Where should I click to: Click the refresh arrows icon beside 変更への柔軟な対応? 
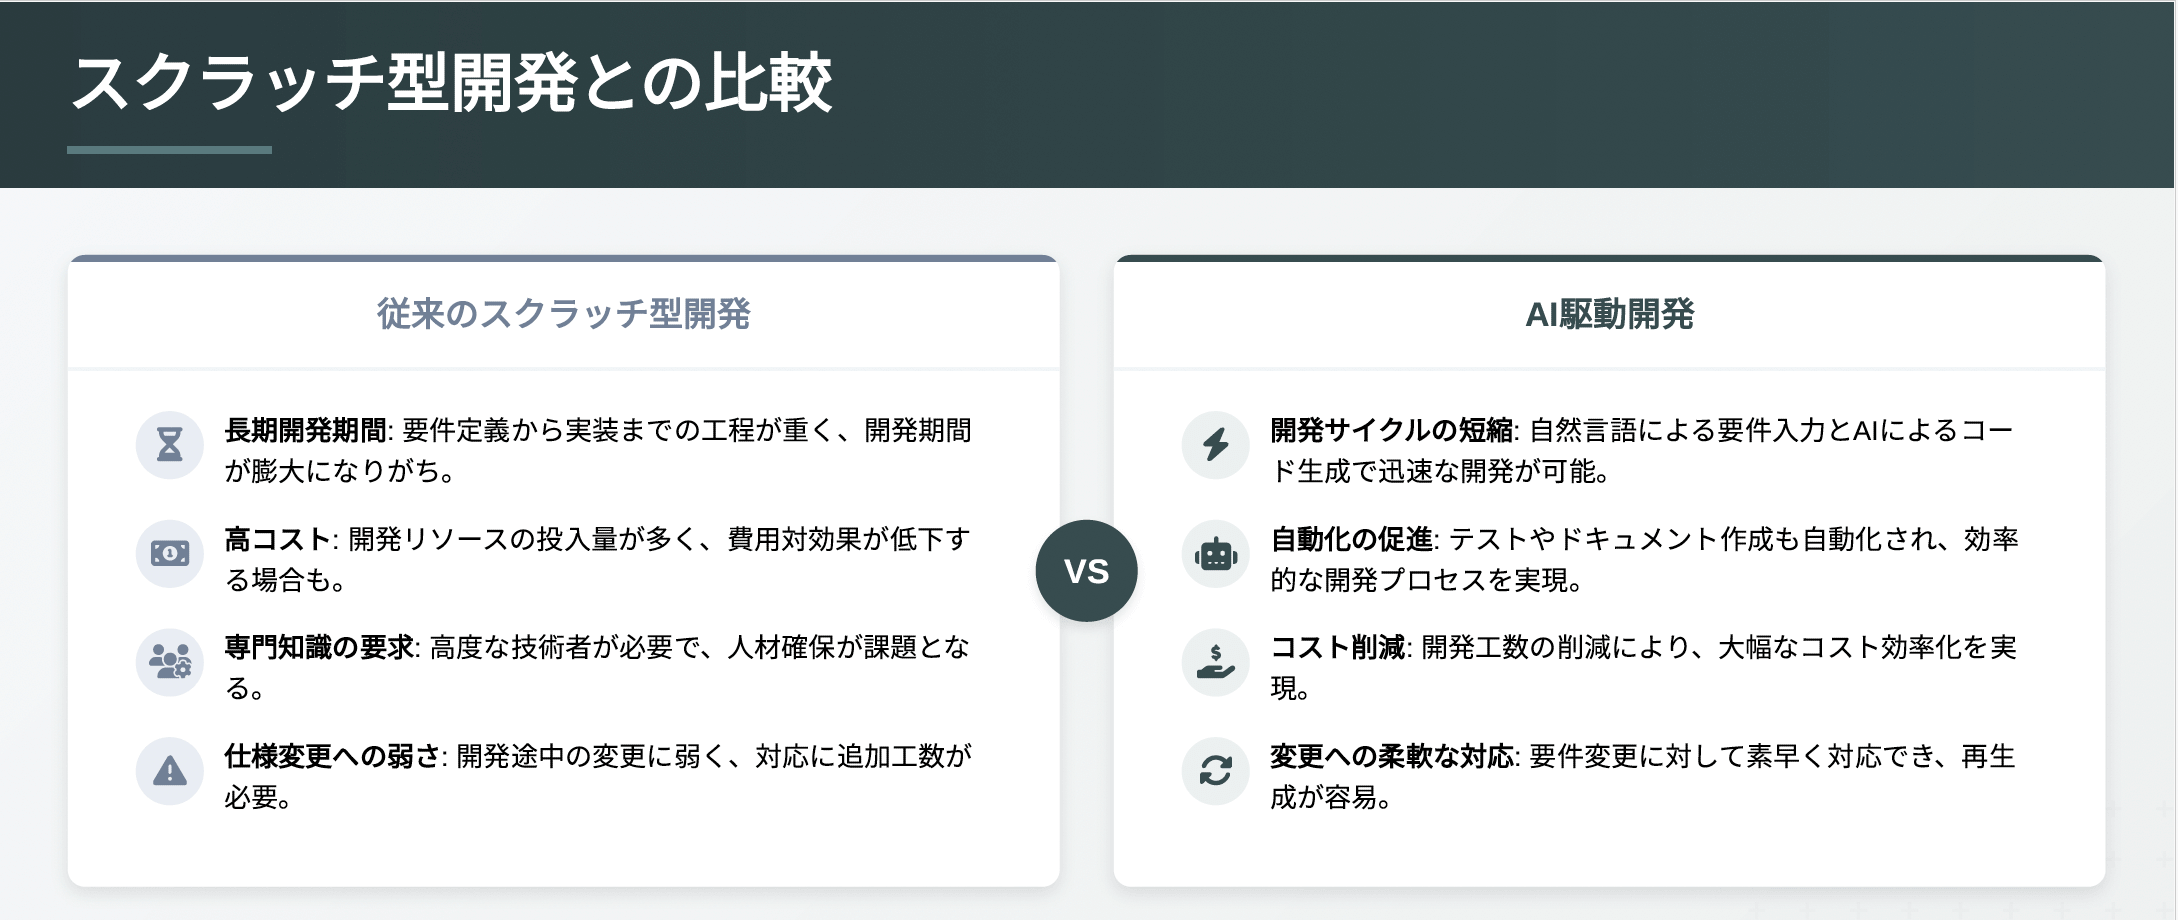[1216, 771]
